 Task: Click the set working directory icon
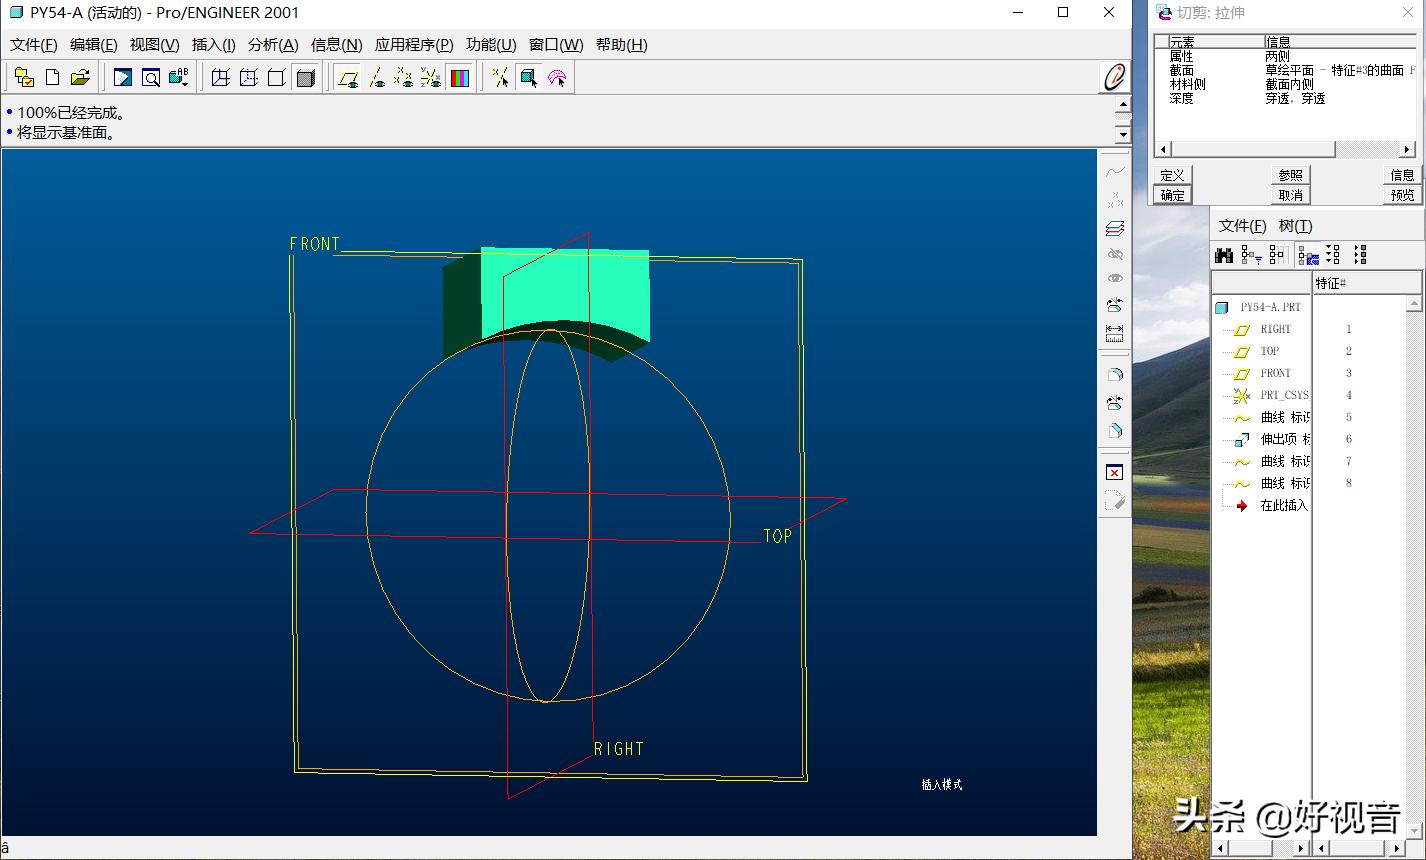click(24, 77)
